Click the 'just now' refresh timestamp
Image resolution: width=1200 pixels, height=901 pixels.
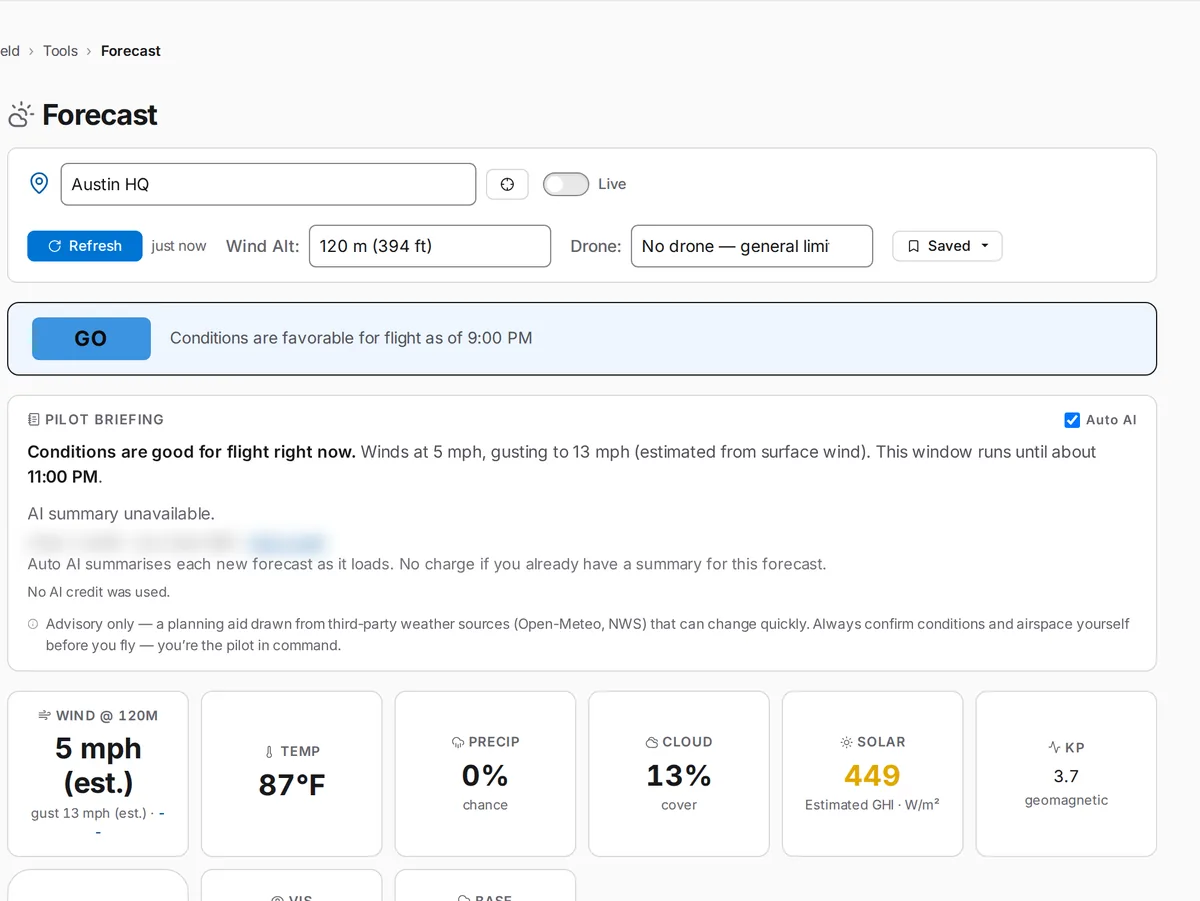click(x=179, y=246)
